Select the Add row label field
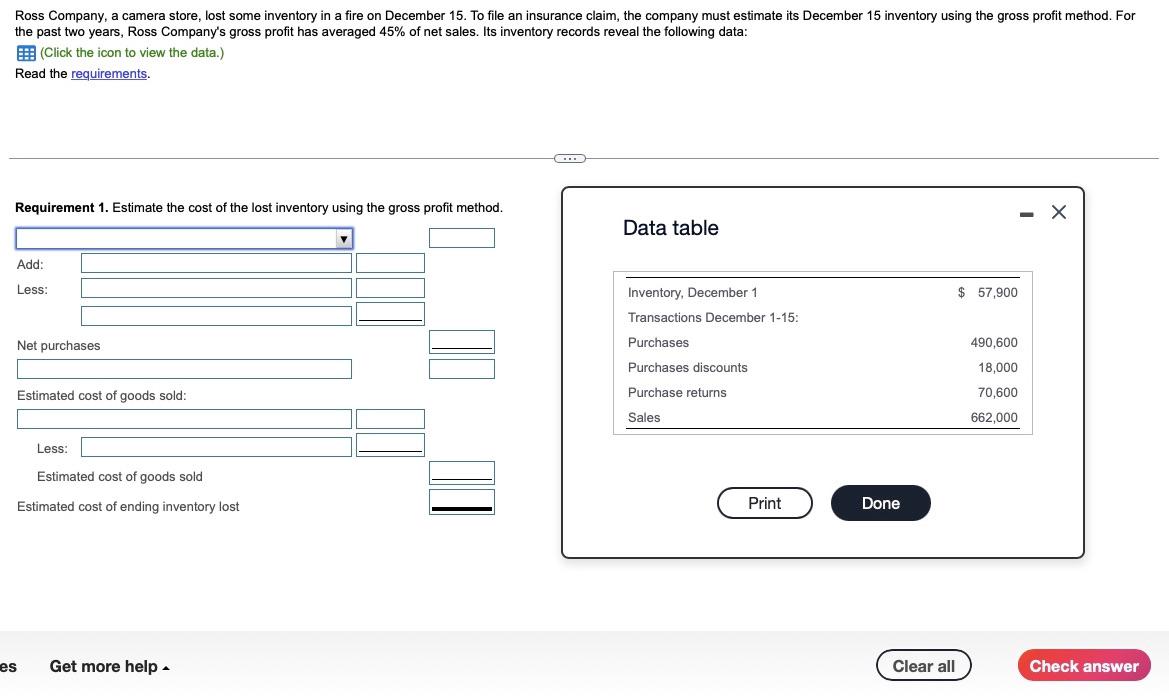The height and width of the screenshot is (699, 1169). pos(216,263)
